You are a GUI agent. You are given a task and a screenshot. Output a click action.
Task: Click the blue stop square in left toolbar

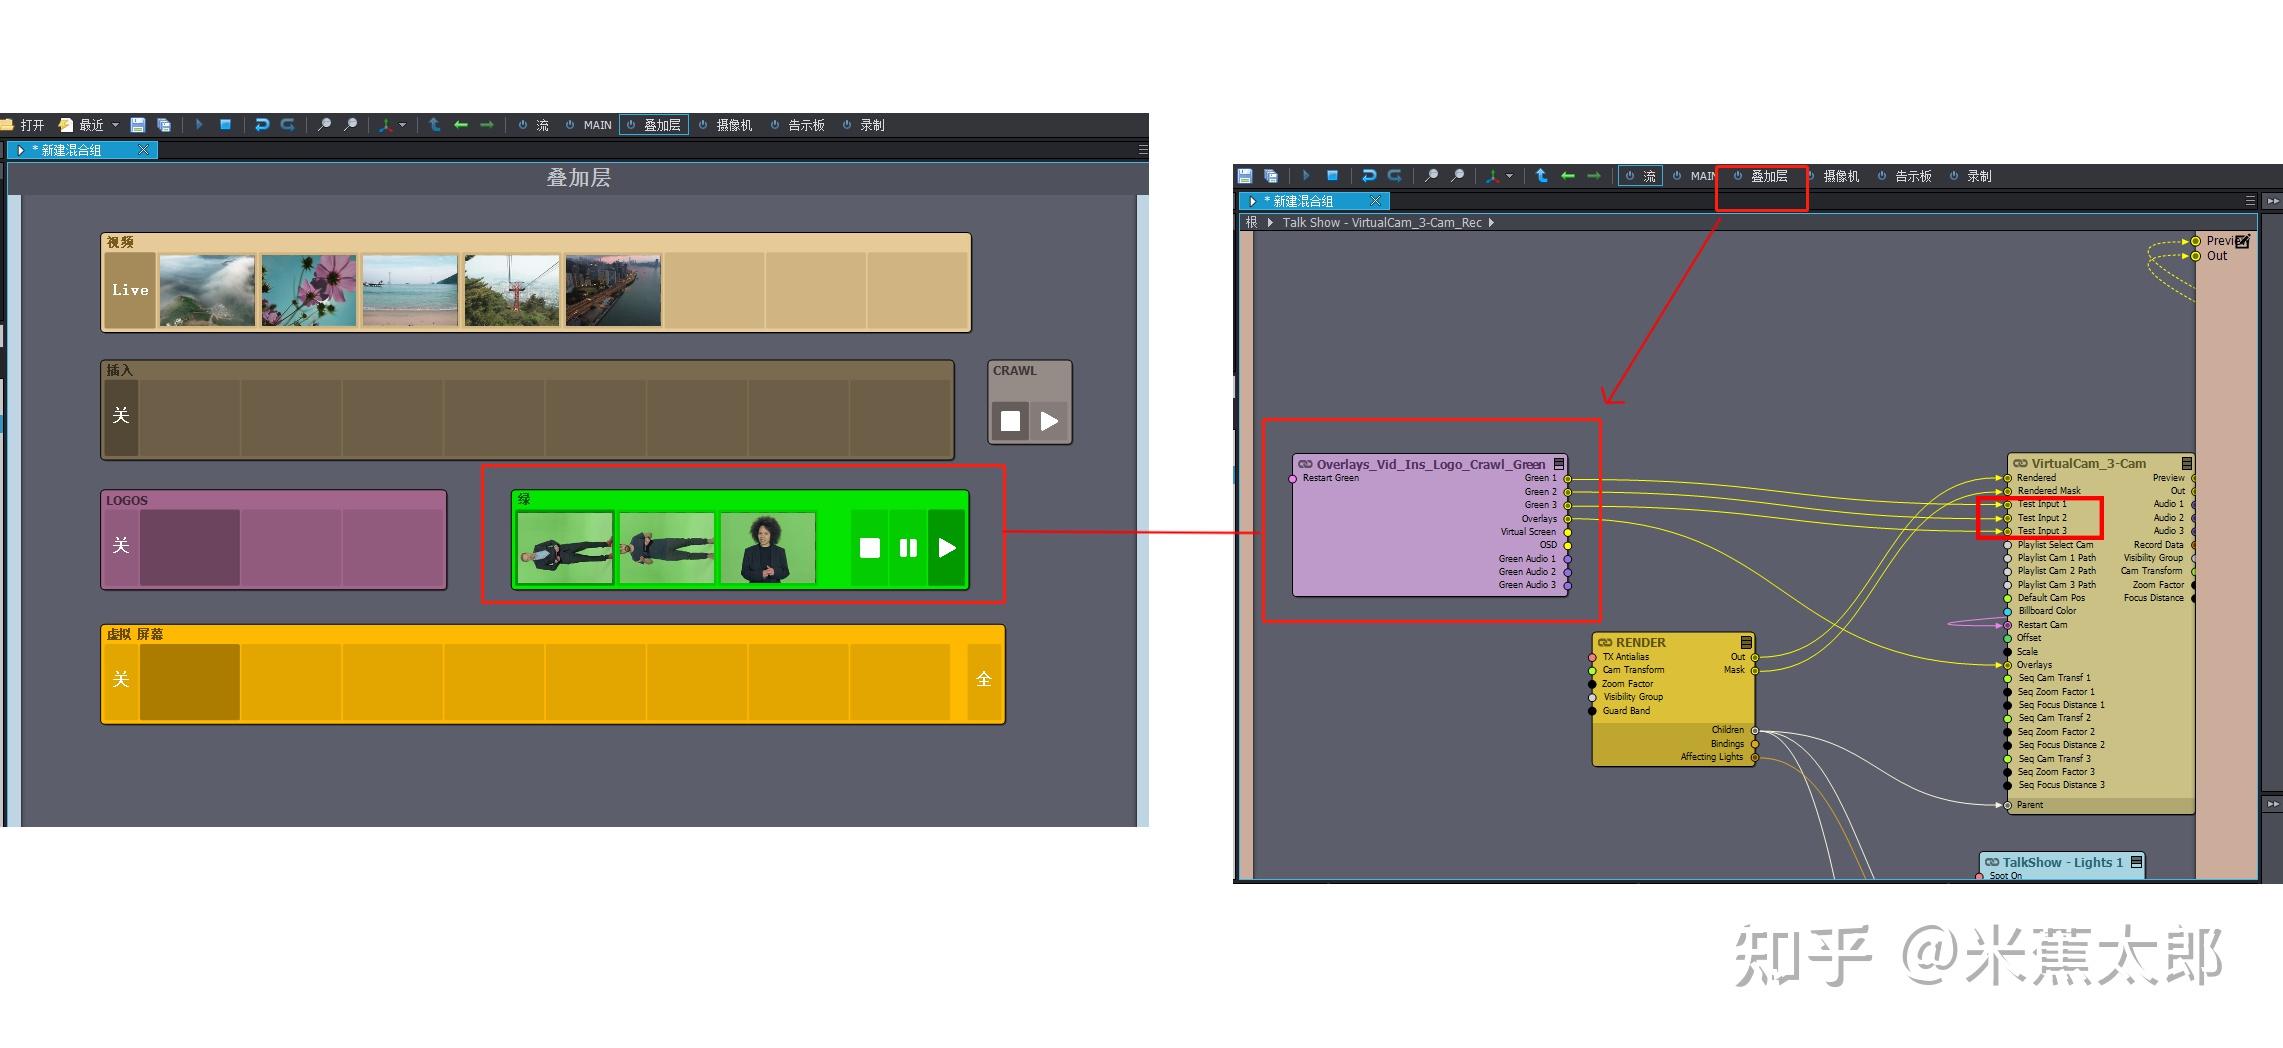coord(225,125)
